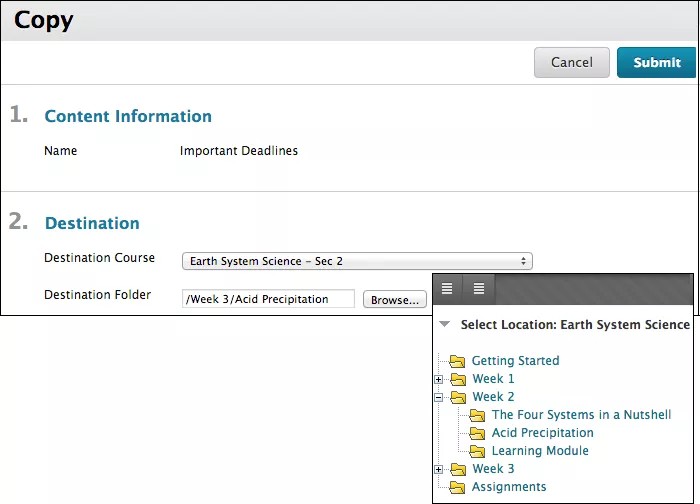
Task: Click the Week 2 folder icon
Action: [x=458, y=398]
